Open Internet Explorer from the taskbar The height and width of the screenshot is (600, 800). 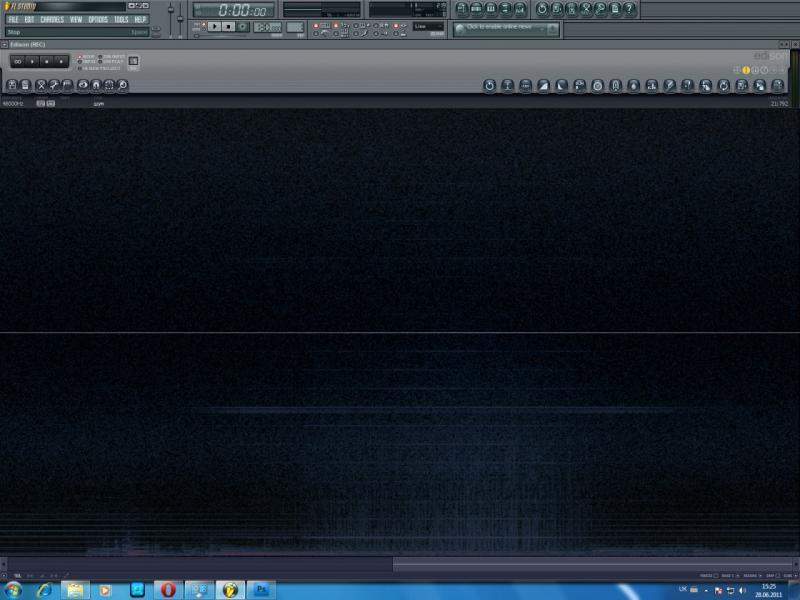coord(45,590)
